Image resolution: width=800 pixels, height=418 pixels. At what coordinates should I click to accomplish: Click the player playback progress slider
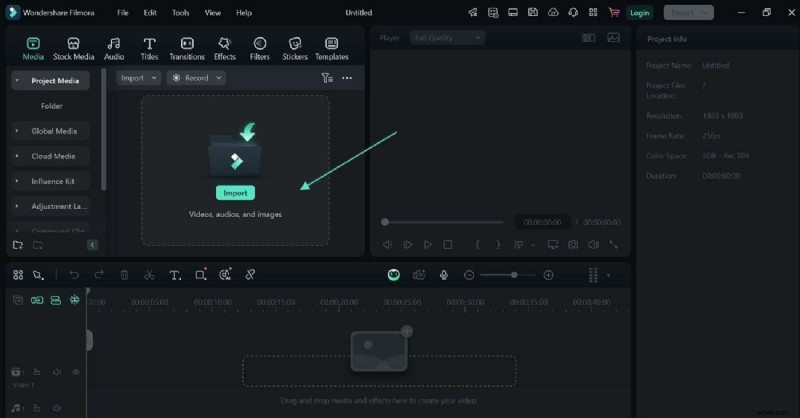[x=442, y=222]
